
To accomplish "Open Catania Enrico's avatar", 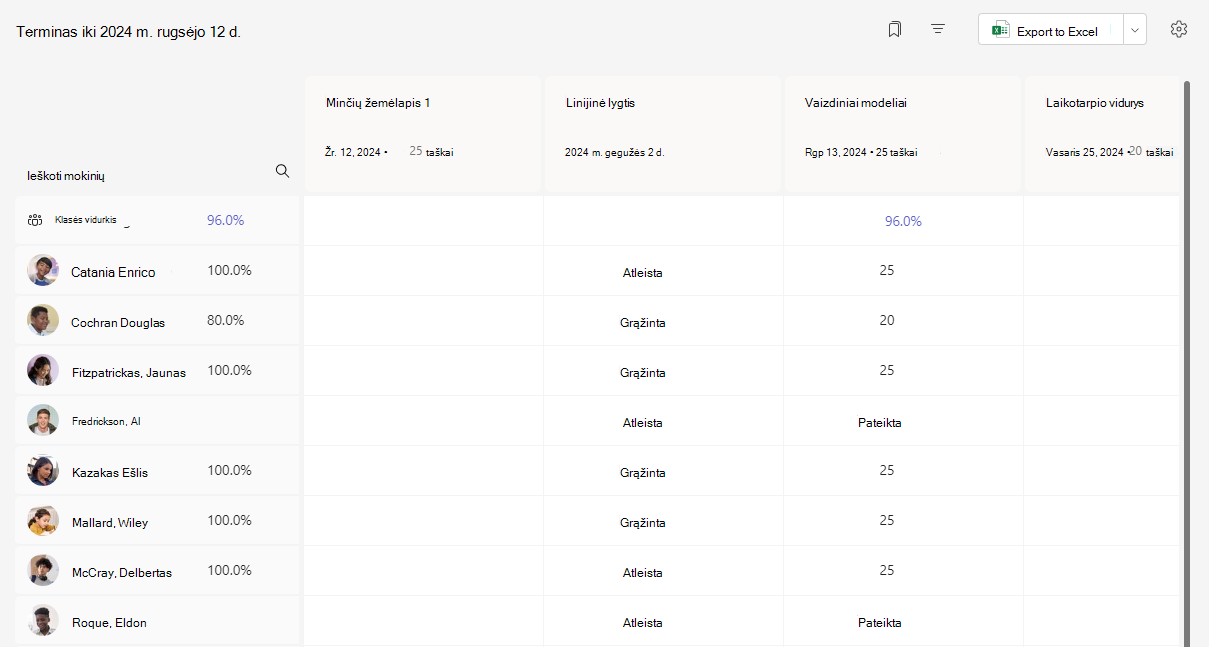I will tap(43, 270).
